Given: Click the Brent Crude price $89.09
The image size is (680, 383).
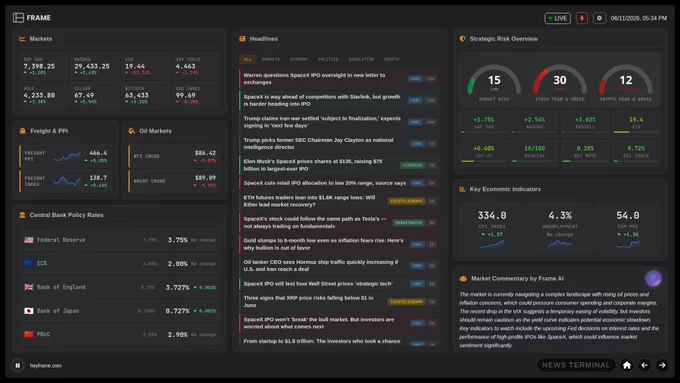Looking at the screenshot, I should [x=206, y=177].
